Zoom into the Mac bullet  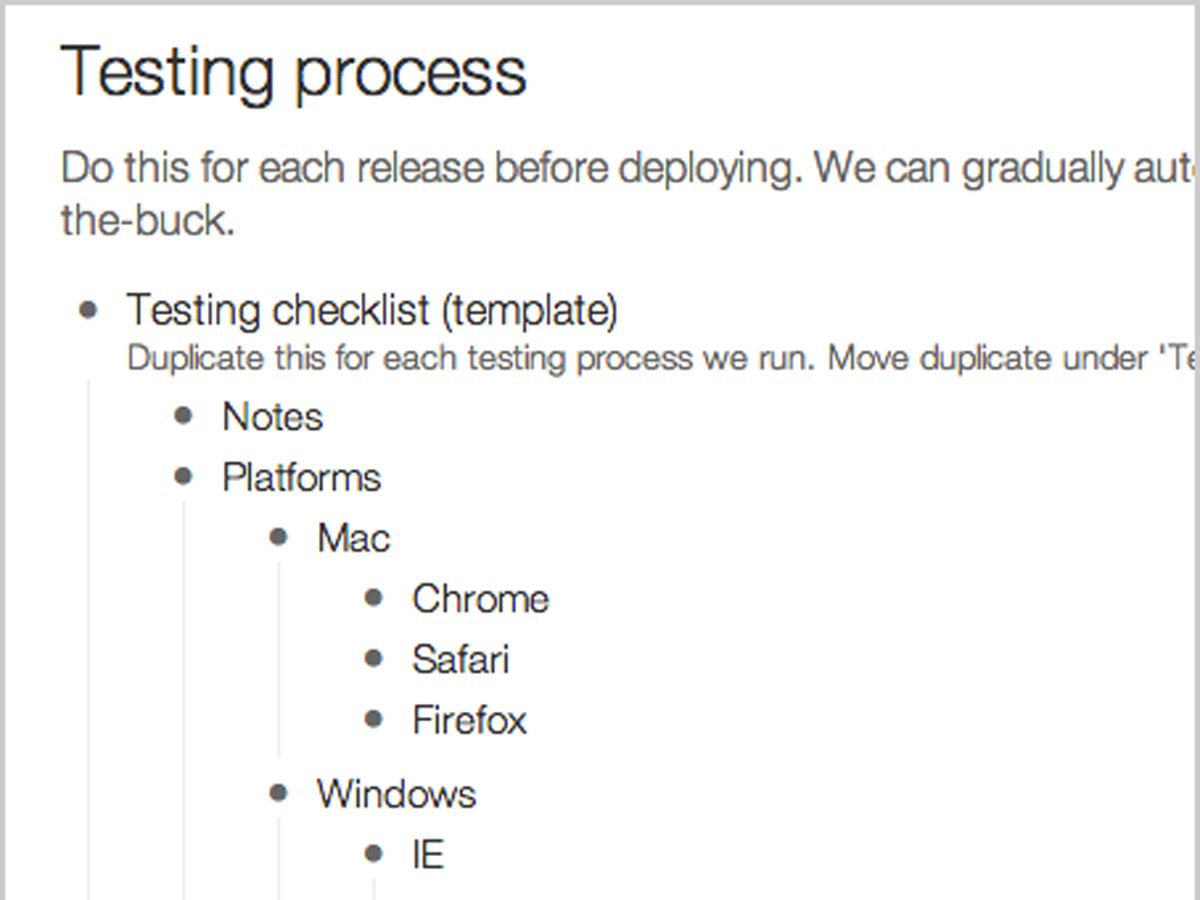[279, 538]
